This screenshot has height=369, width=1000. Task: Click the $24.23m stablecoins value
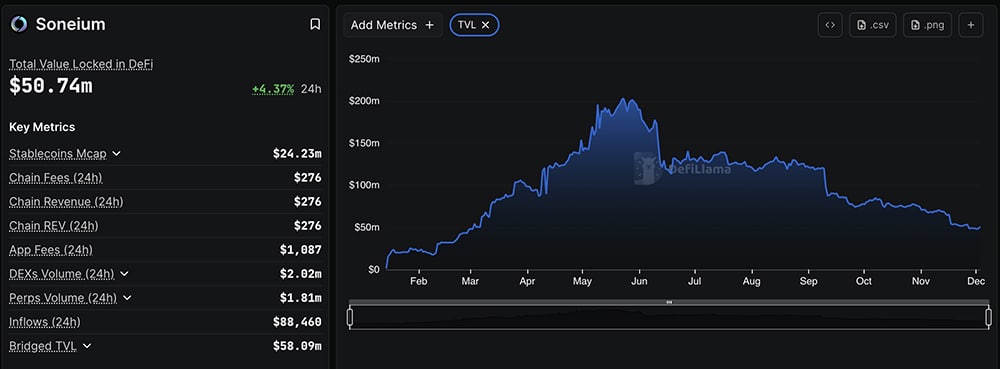point(297,154)
